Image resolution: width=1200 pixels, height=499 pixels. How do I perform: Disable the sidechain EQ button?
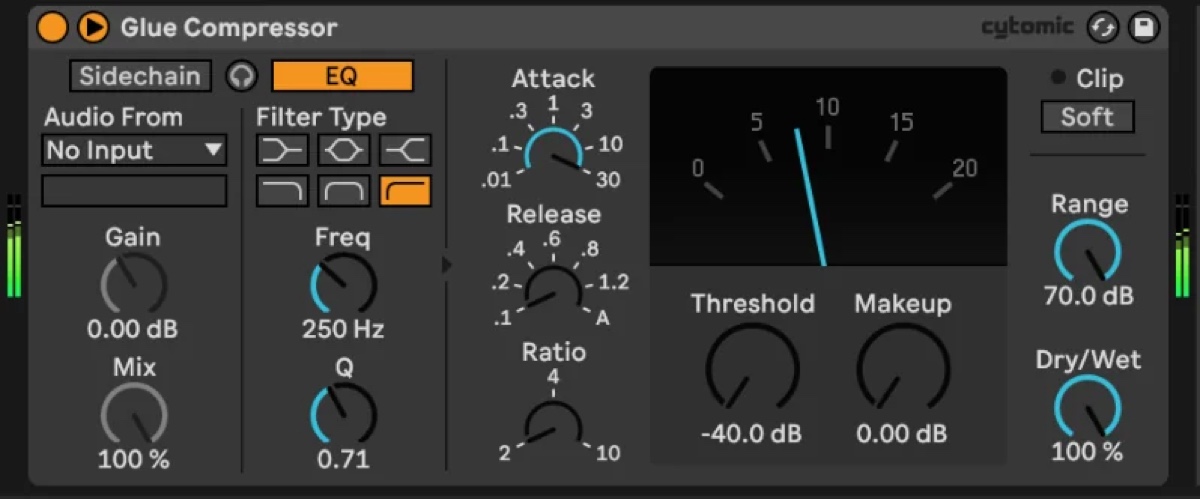pos(342,76)
